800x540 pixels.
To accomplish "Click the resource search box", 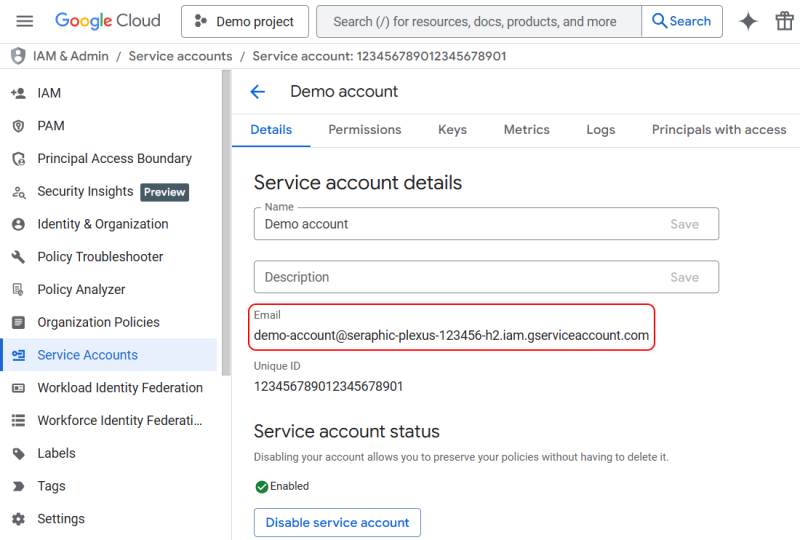I will click(478, 21).
